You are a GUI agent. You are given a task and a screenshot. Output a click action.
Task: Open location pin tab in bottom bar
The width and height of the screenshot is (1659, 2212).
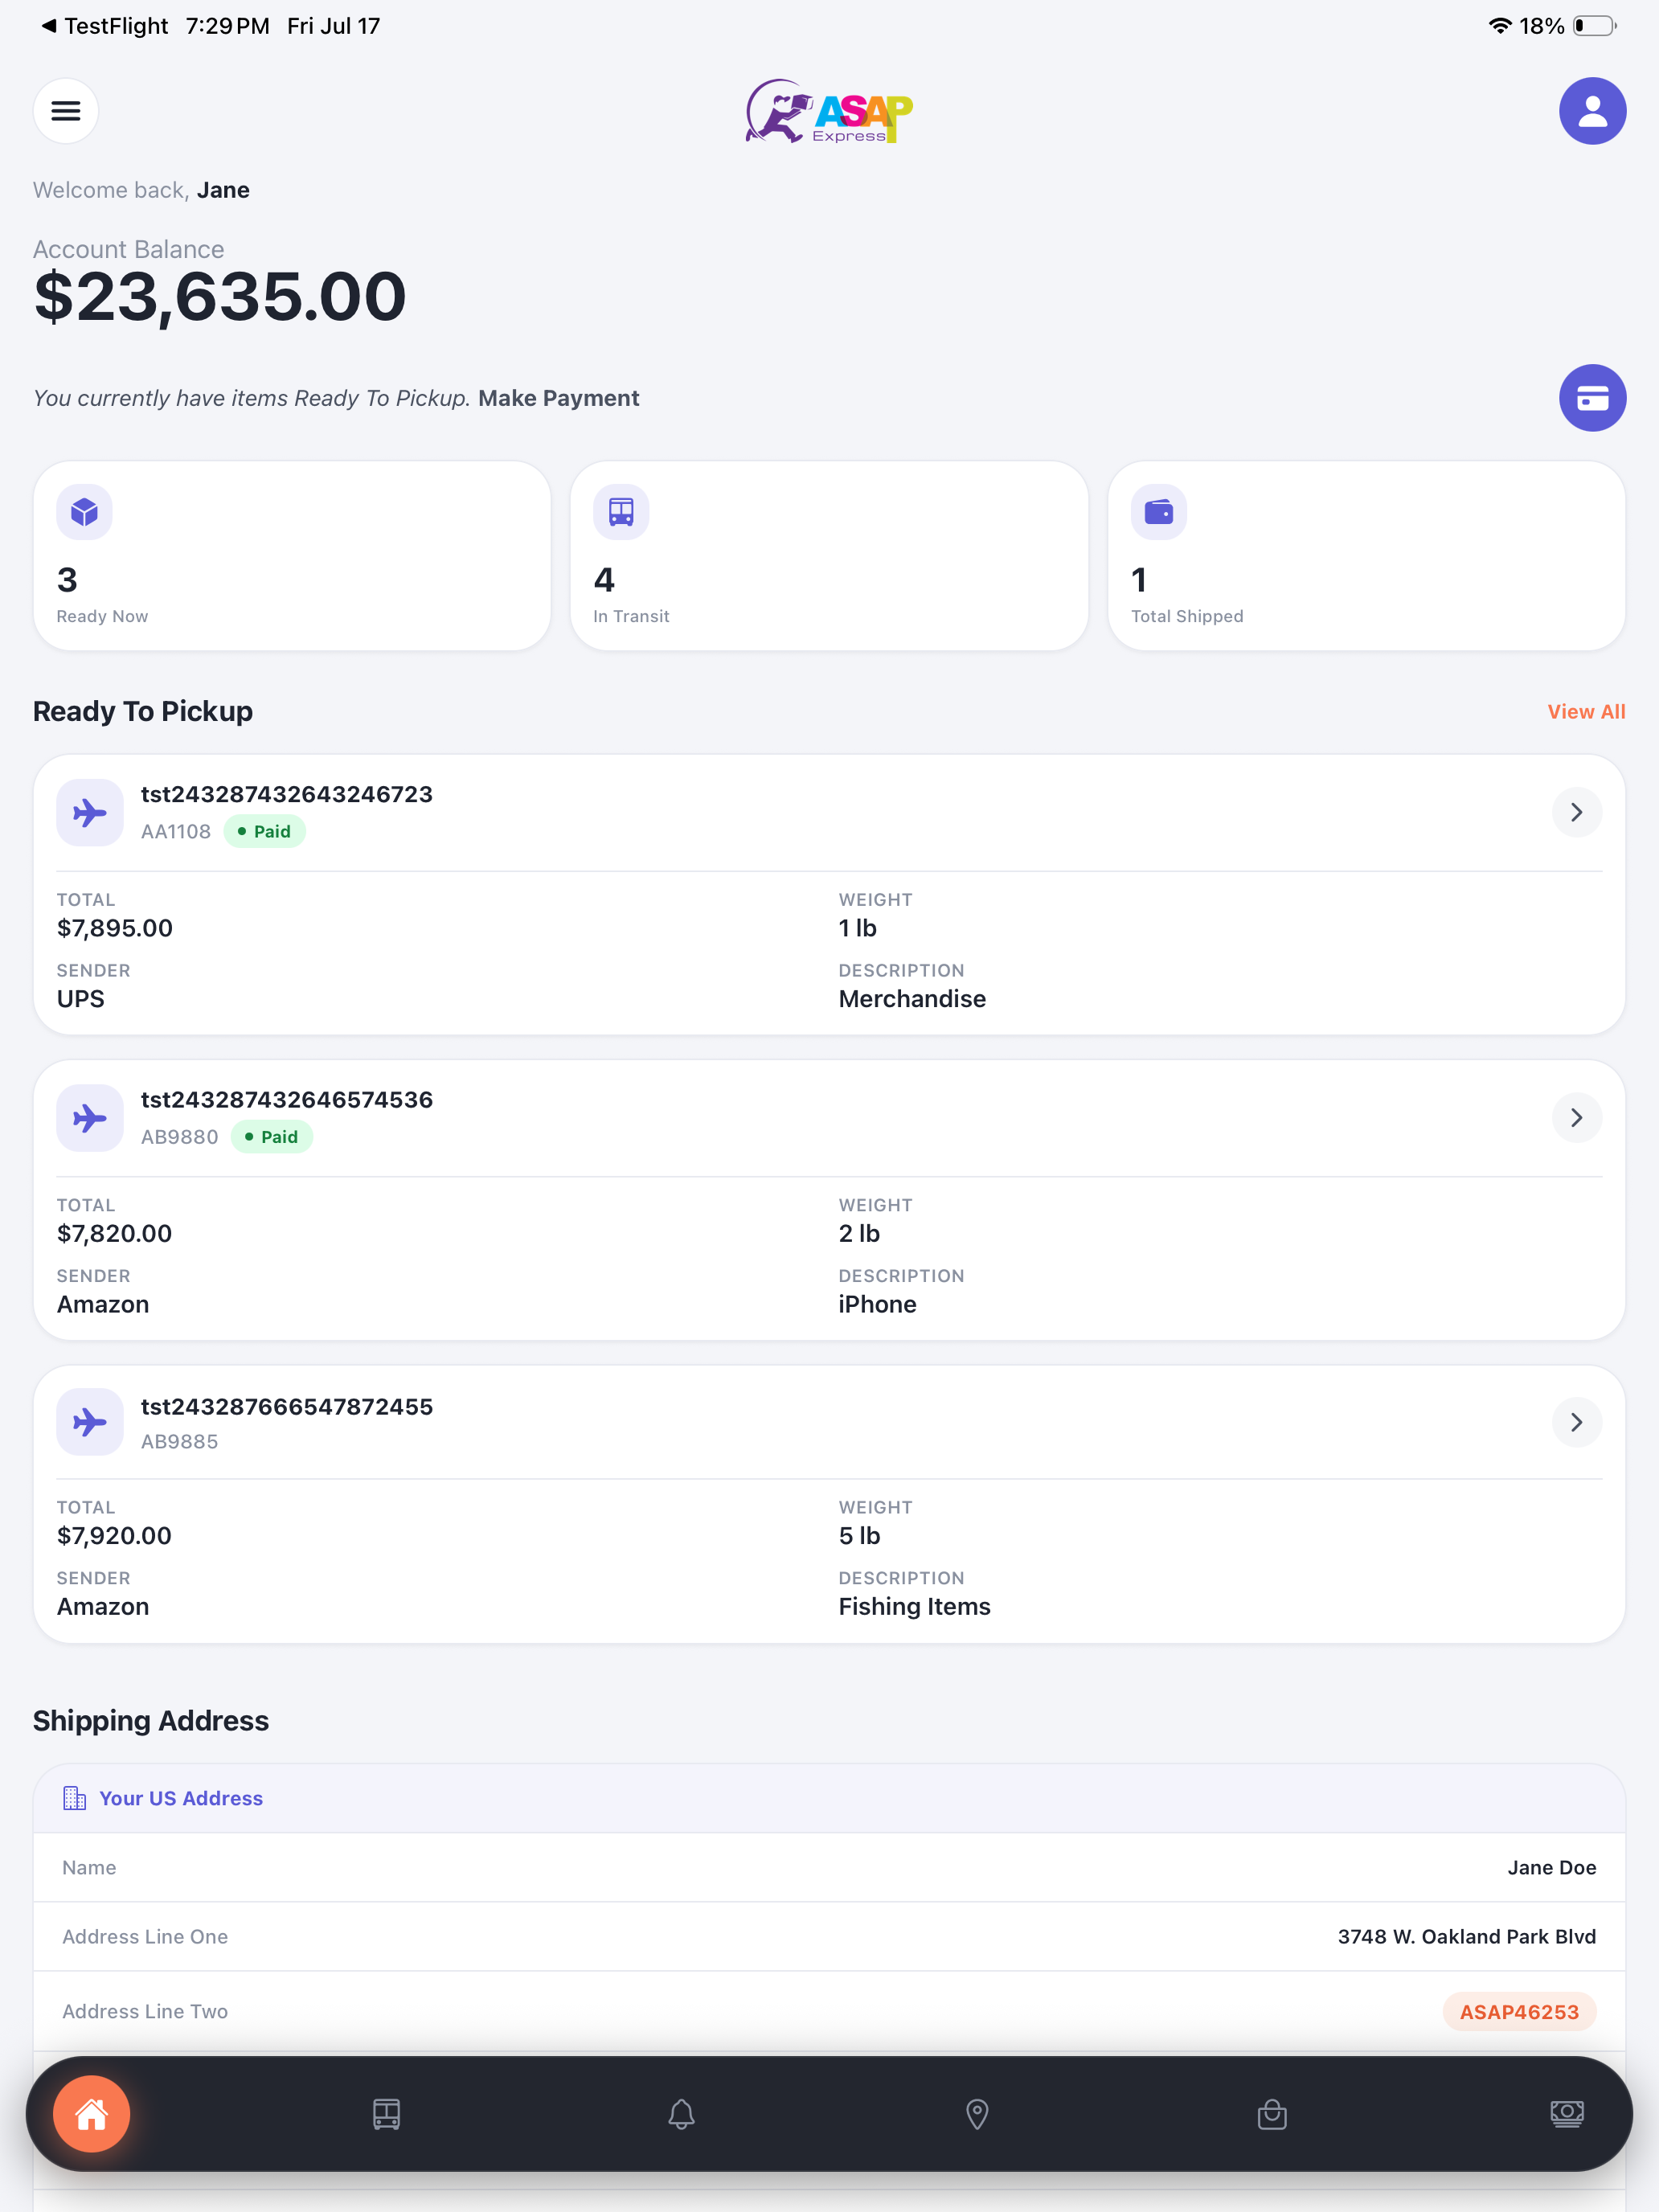click(x=977, y=2114)
